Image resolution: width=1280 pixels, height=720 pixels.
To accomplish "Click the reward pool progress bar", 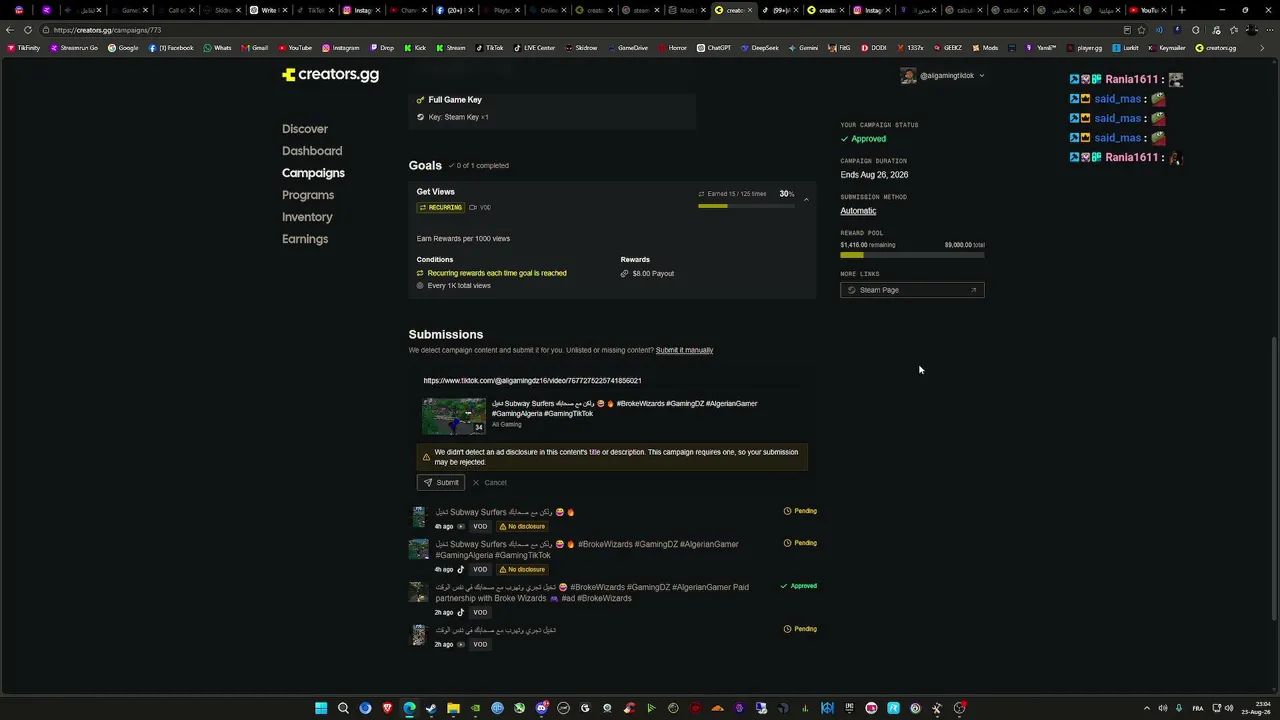I will 912,255.
